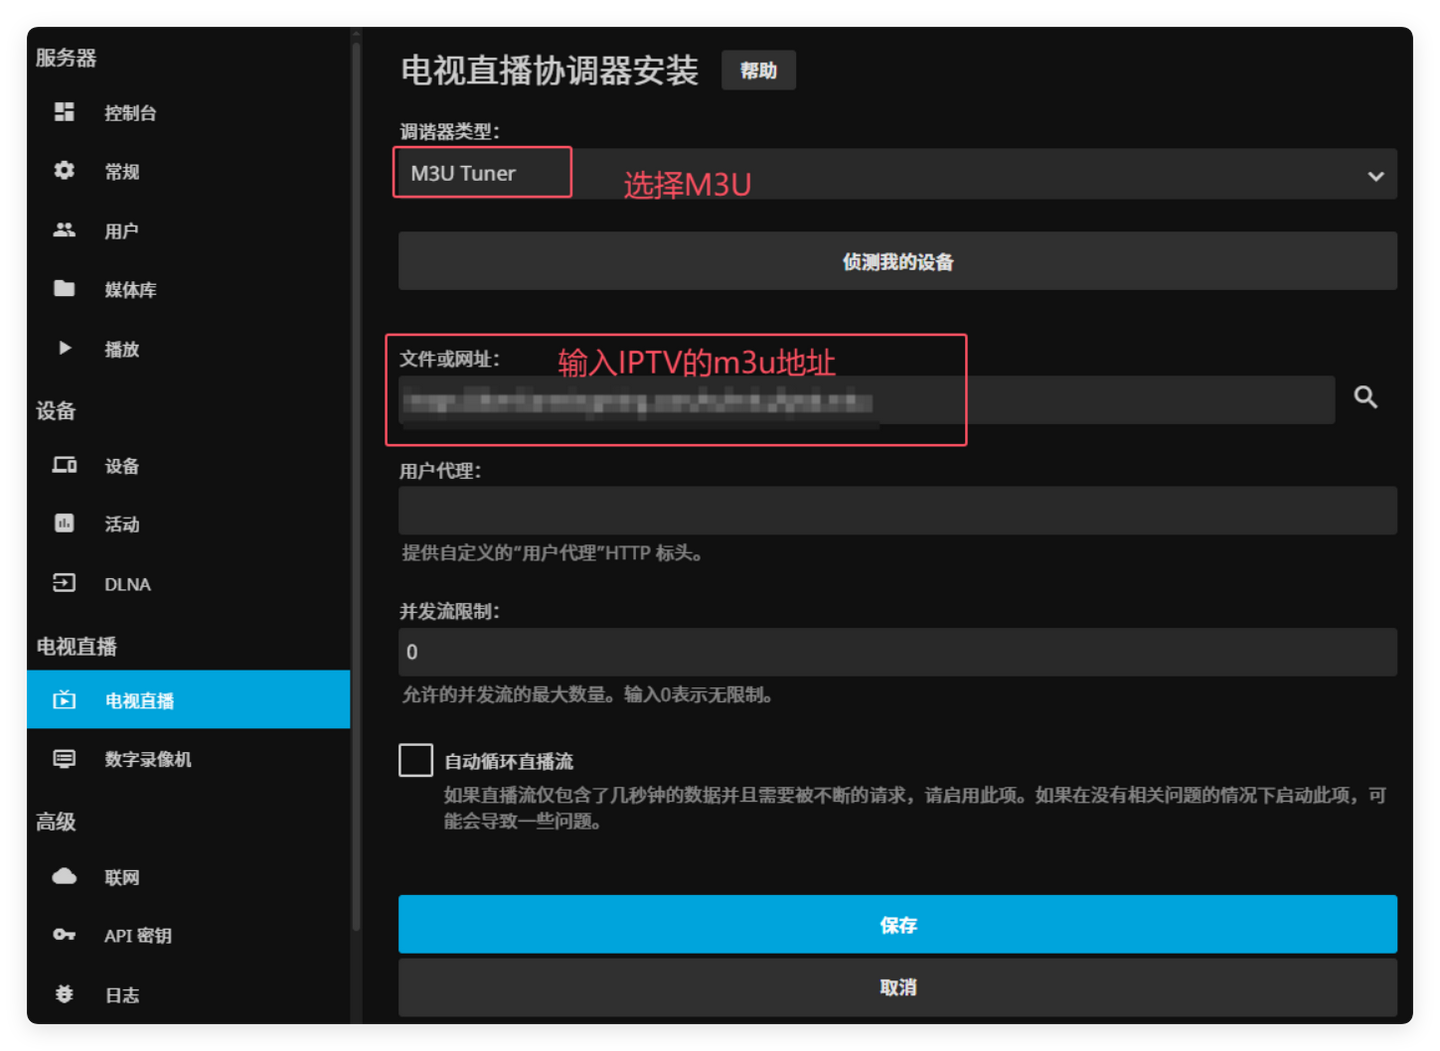Click the 用户 users icon
Viewport: 1440px width, 1051px height.
pyautogui.click(x=63, y=229)
